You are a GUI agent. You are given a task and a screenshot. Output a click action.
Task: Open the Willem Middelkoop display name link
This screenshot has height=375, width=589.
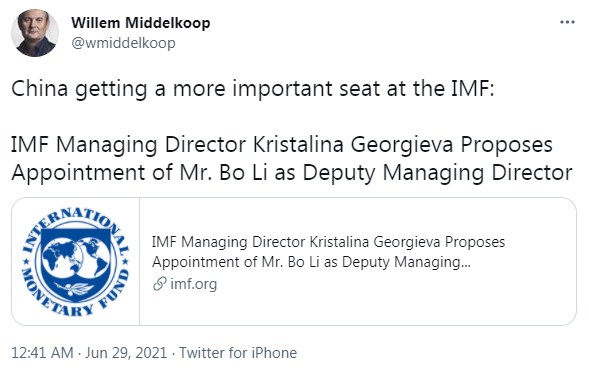[x=141, y=23]
